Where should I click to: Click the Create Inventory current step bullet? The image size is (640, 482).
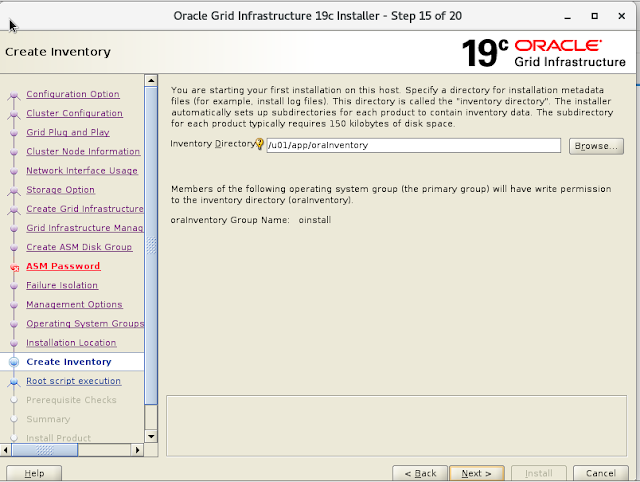point(14,362)
